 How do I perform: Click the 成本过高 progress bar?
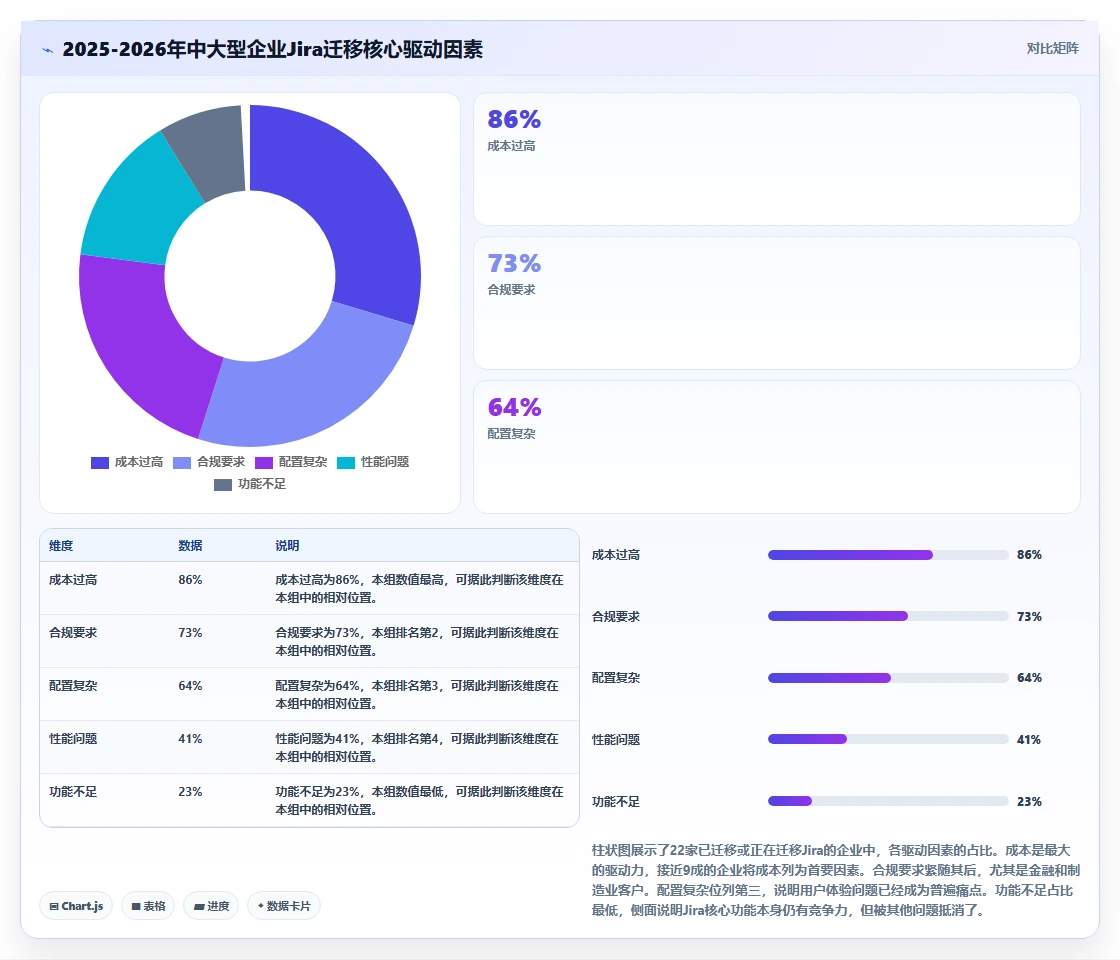coord(888,555)
